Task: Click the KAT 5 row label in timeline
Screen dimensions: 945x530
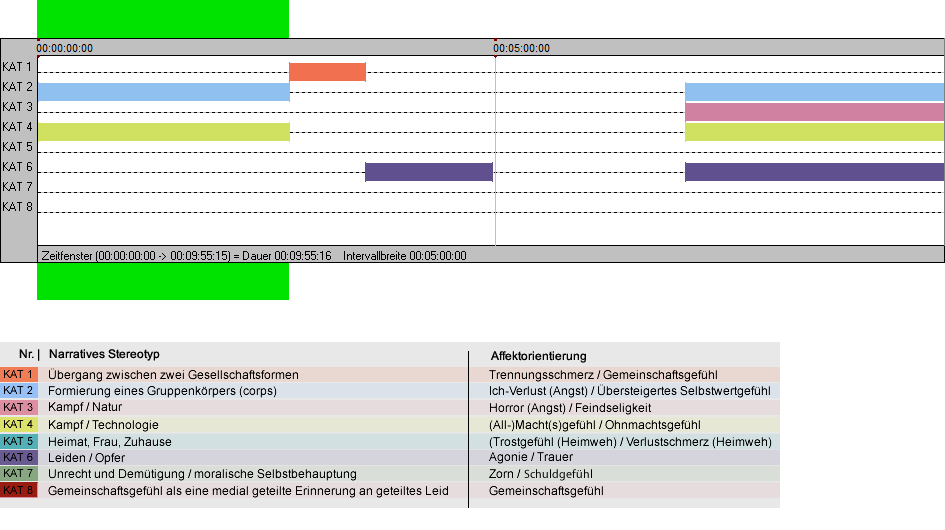Action: [x=17, y=147]
